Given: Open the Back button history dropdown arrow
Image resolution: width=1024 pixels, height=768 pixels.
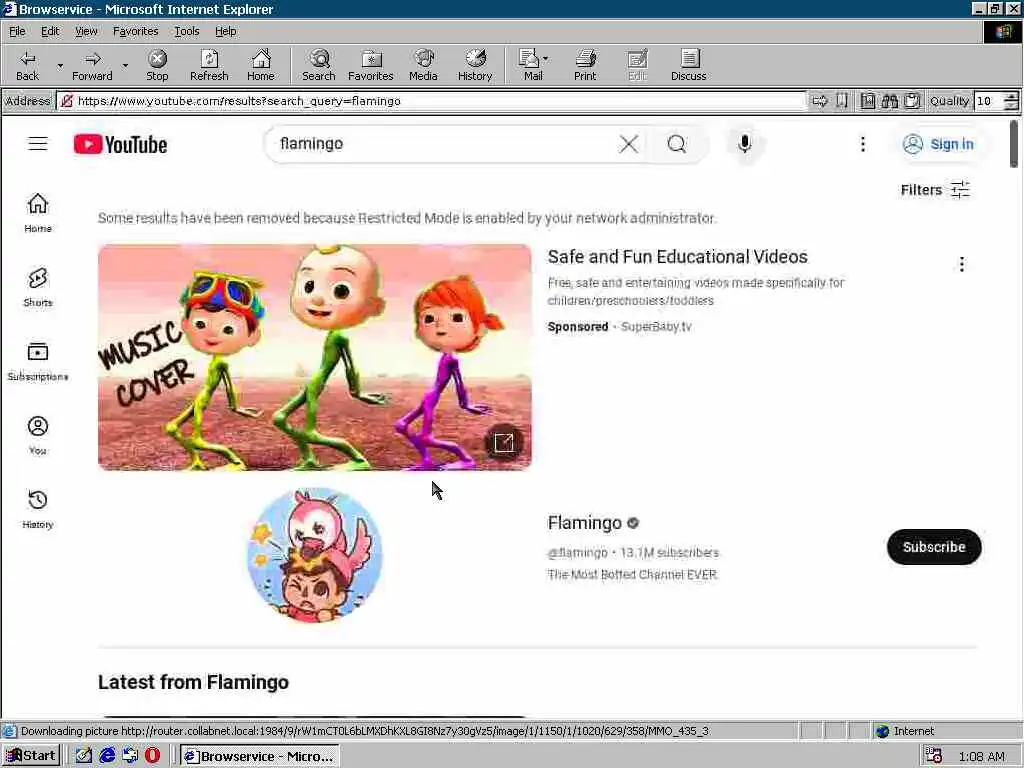Looking at the screenshot, I should 60,65.
